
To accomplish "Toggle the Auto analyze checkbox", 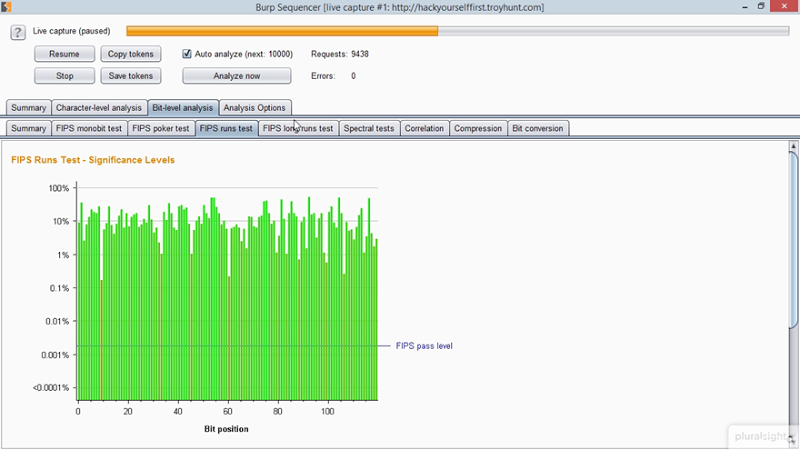I will click(187, 54).
